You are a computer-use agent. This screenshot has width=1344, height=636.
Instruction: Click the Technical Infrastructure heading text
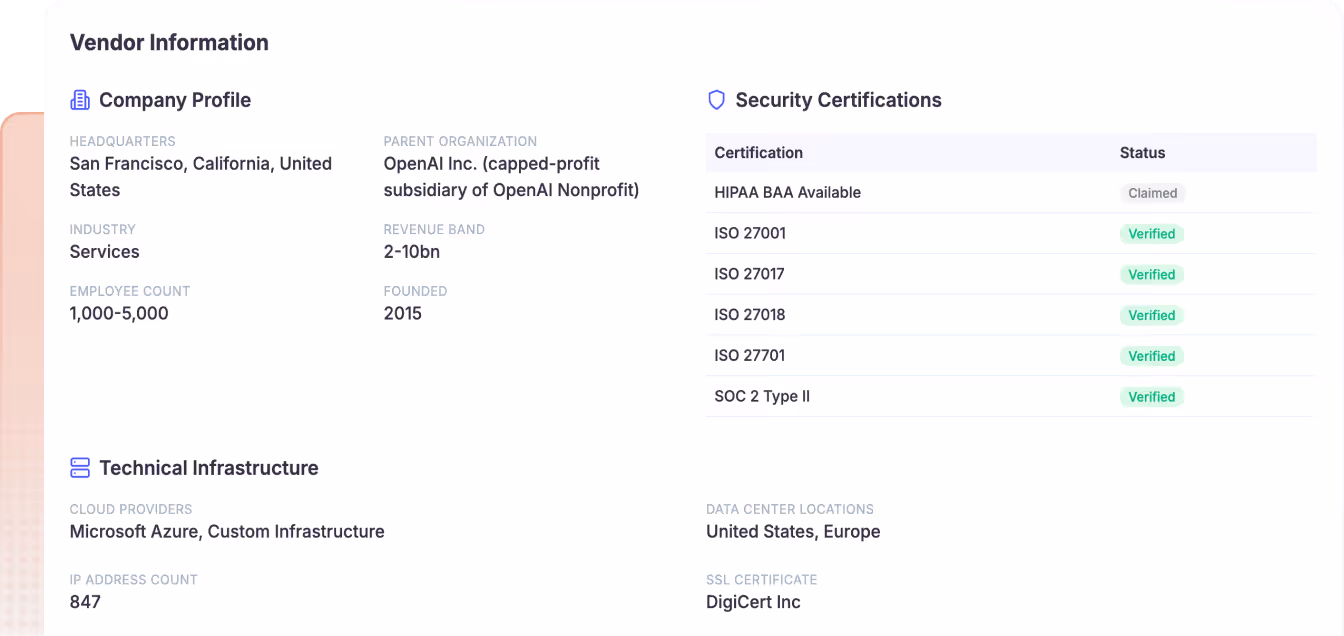(209, 468)
